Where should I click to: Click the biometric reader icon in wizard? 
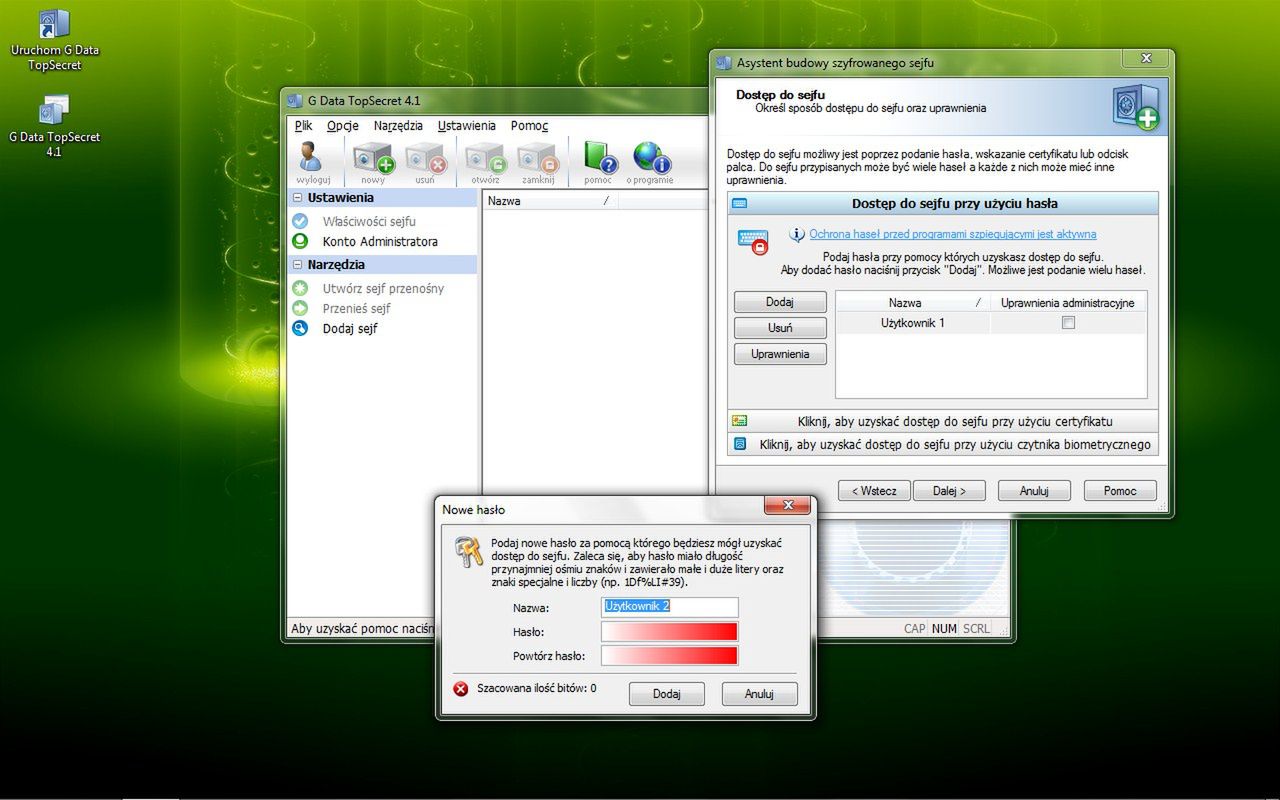740,444
